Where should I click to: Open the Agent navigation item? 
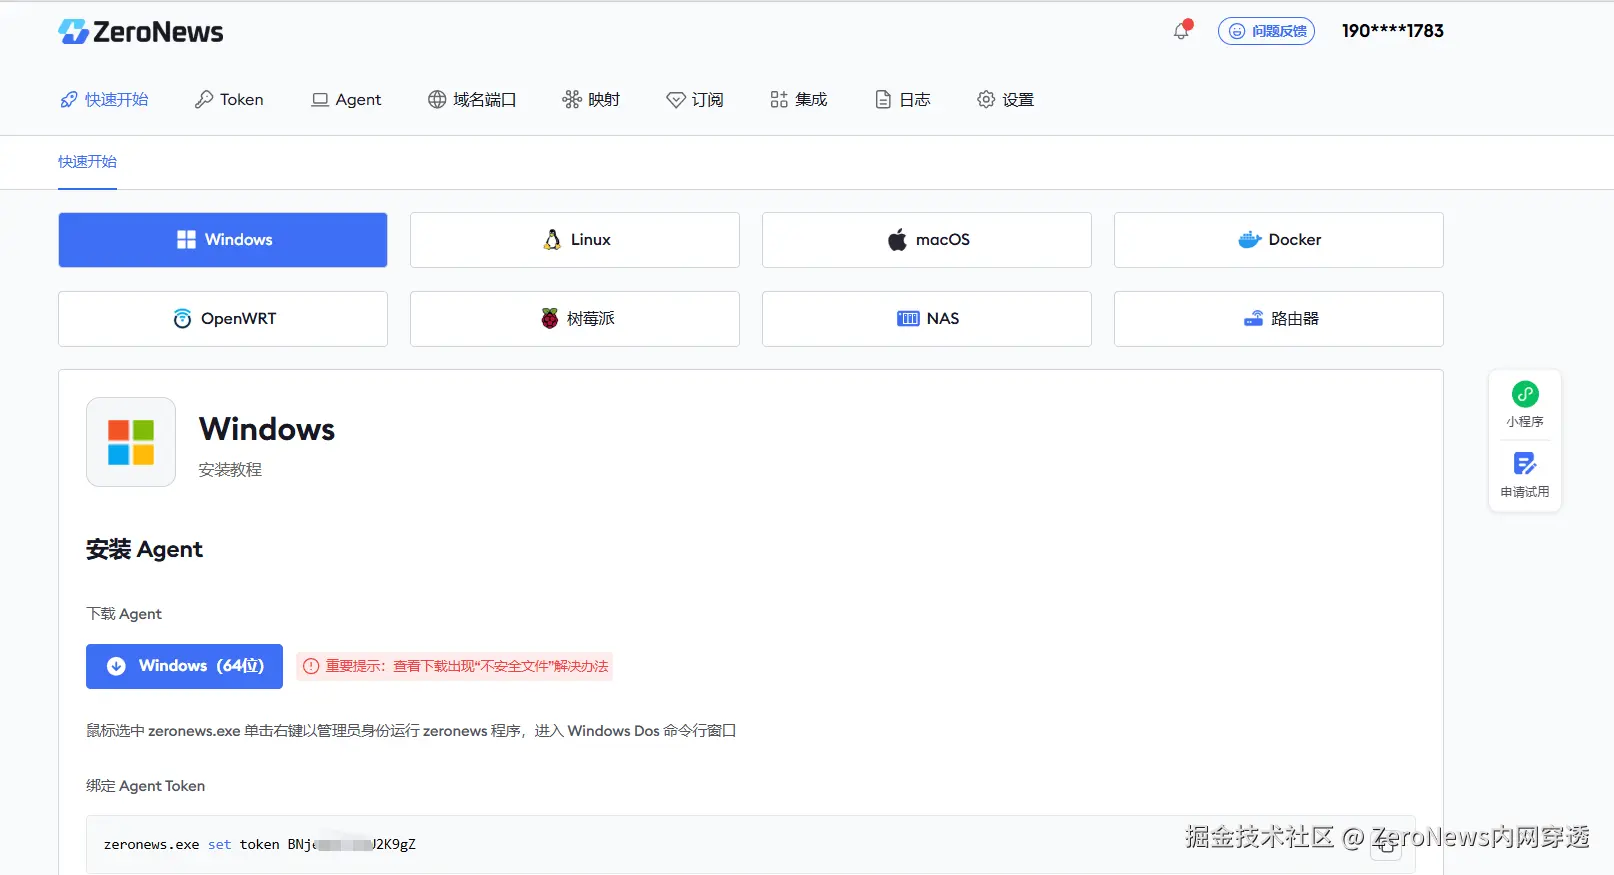coord(347,100)
